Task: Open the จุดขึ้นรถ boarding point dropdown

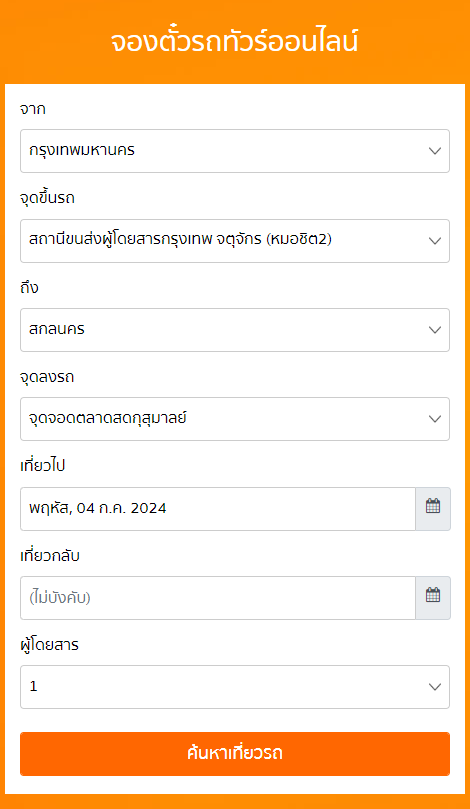Action: [235, 241]
